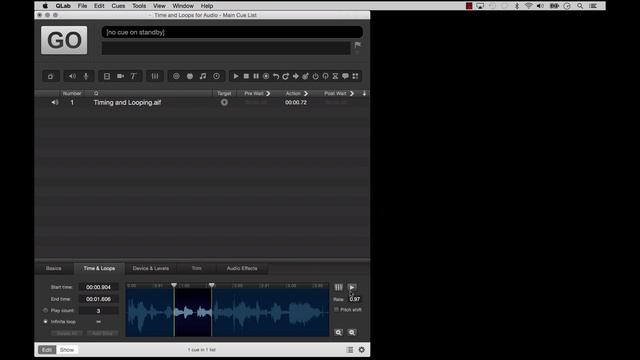Expand the Pre Wait column arrow
Viewport: 640px width, 360px height.
268,93
